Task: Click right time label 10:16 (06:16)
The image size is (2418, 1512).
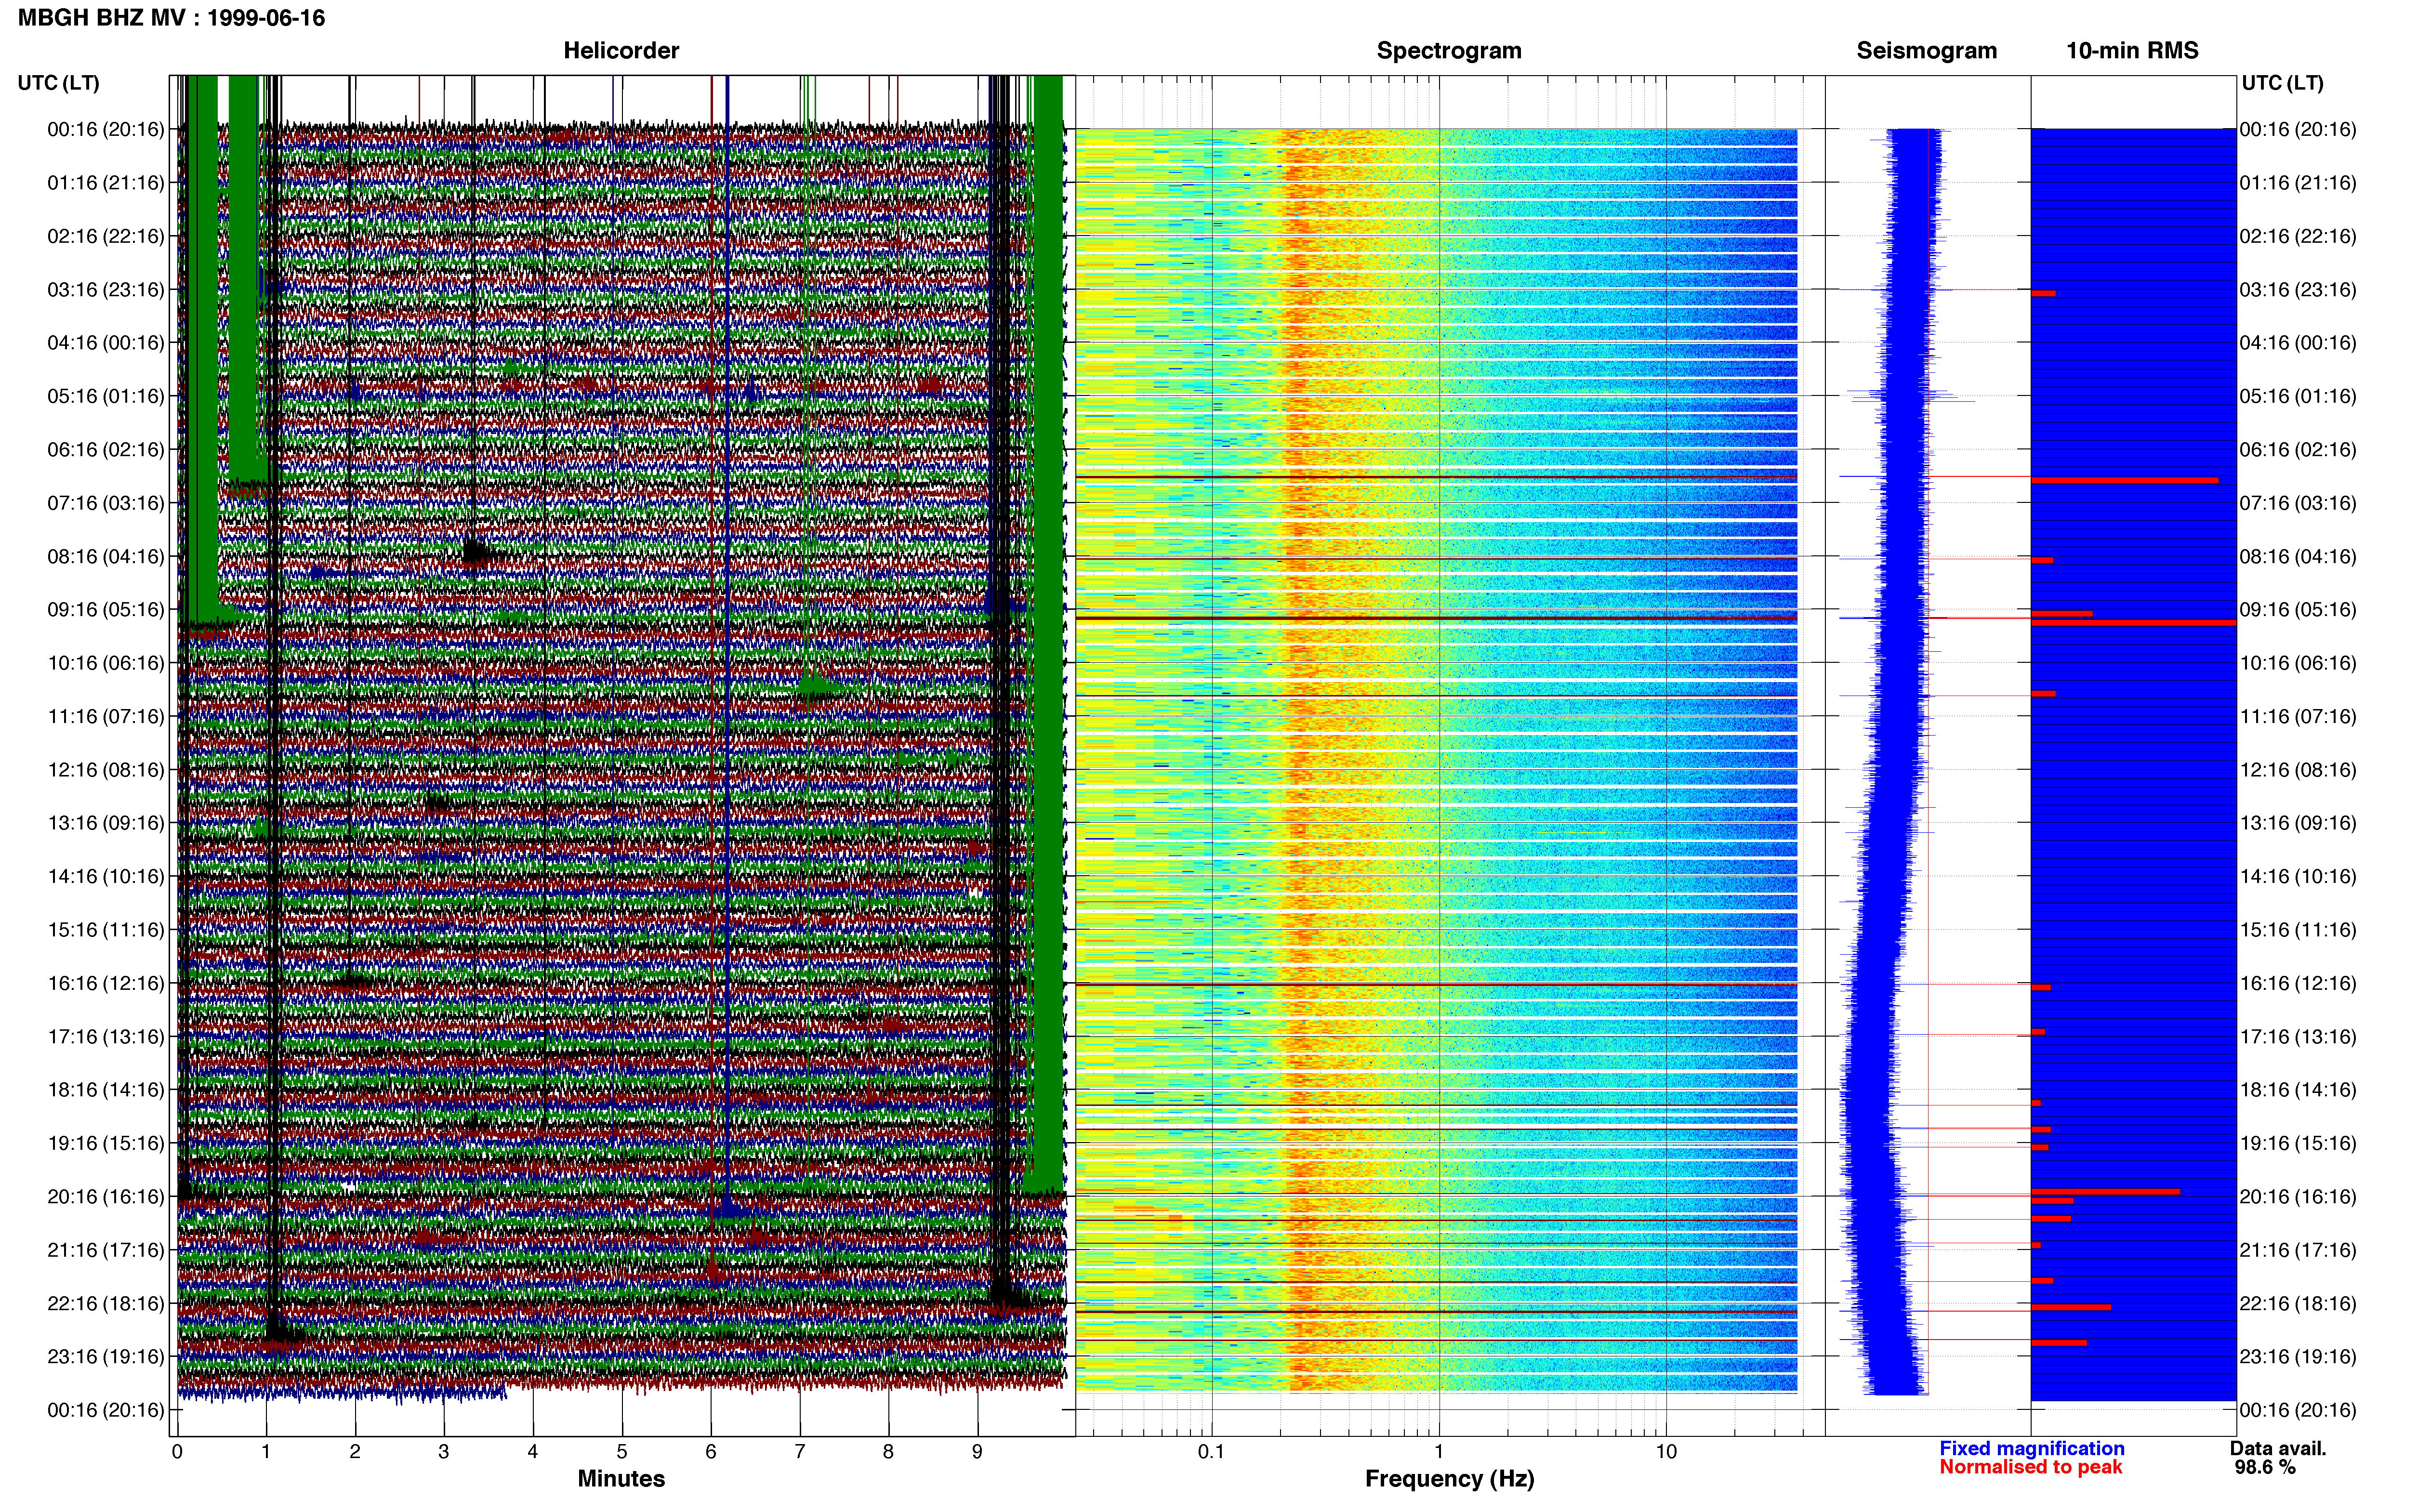Action: tap(2298, 663)
